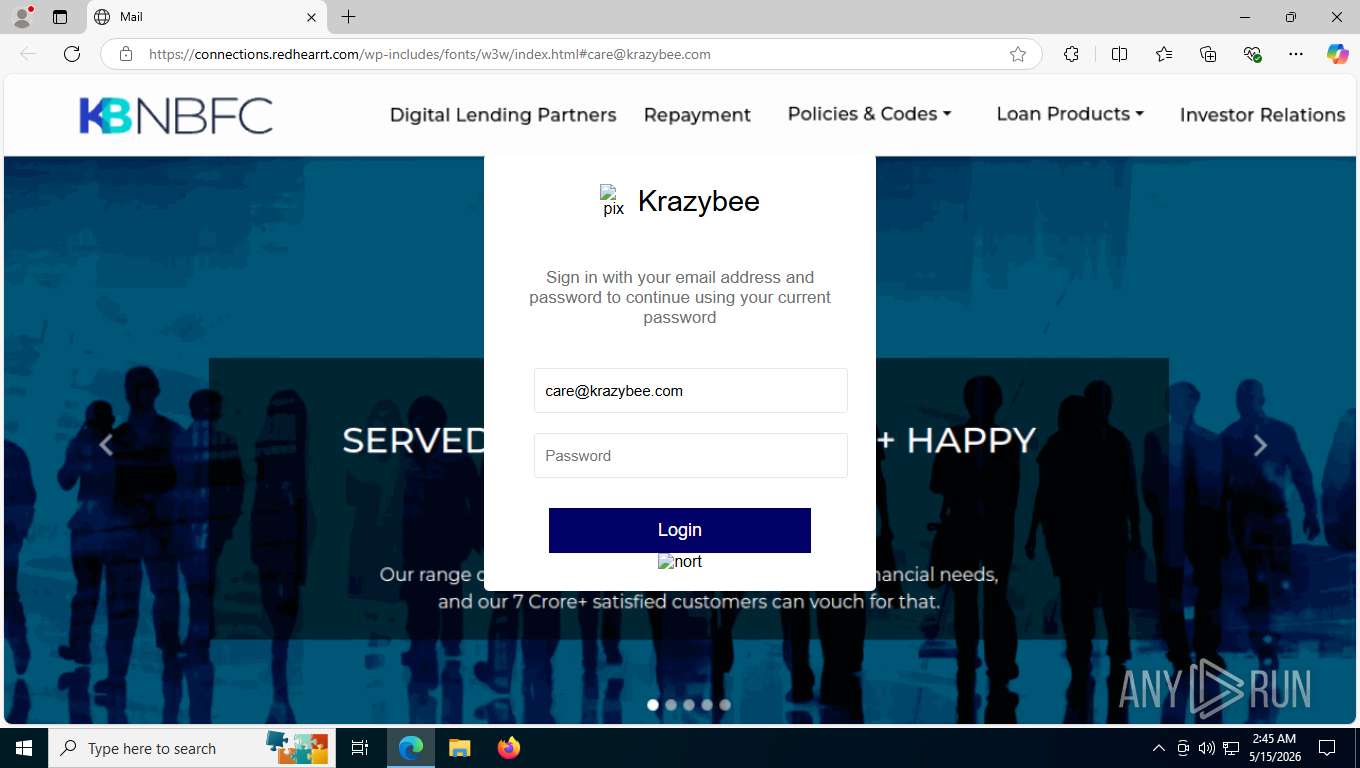The width and height of the screenshot is (1360, 768).
Task: Click the browser profile avatar icon
Action: click(22, 17)
